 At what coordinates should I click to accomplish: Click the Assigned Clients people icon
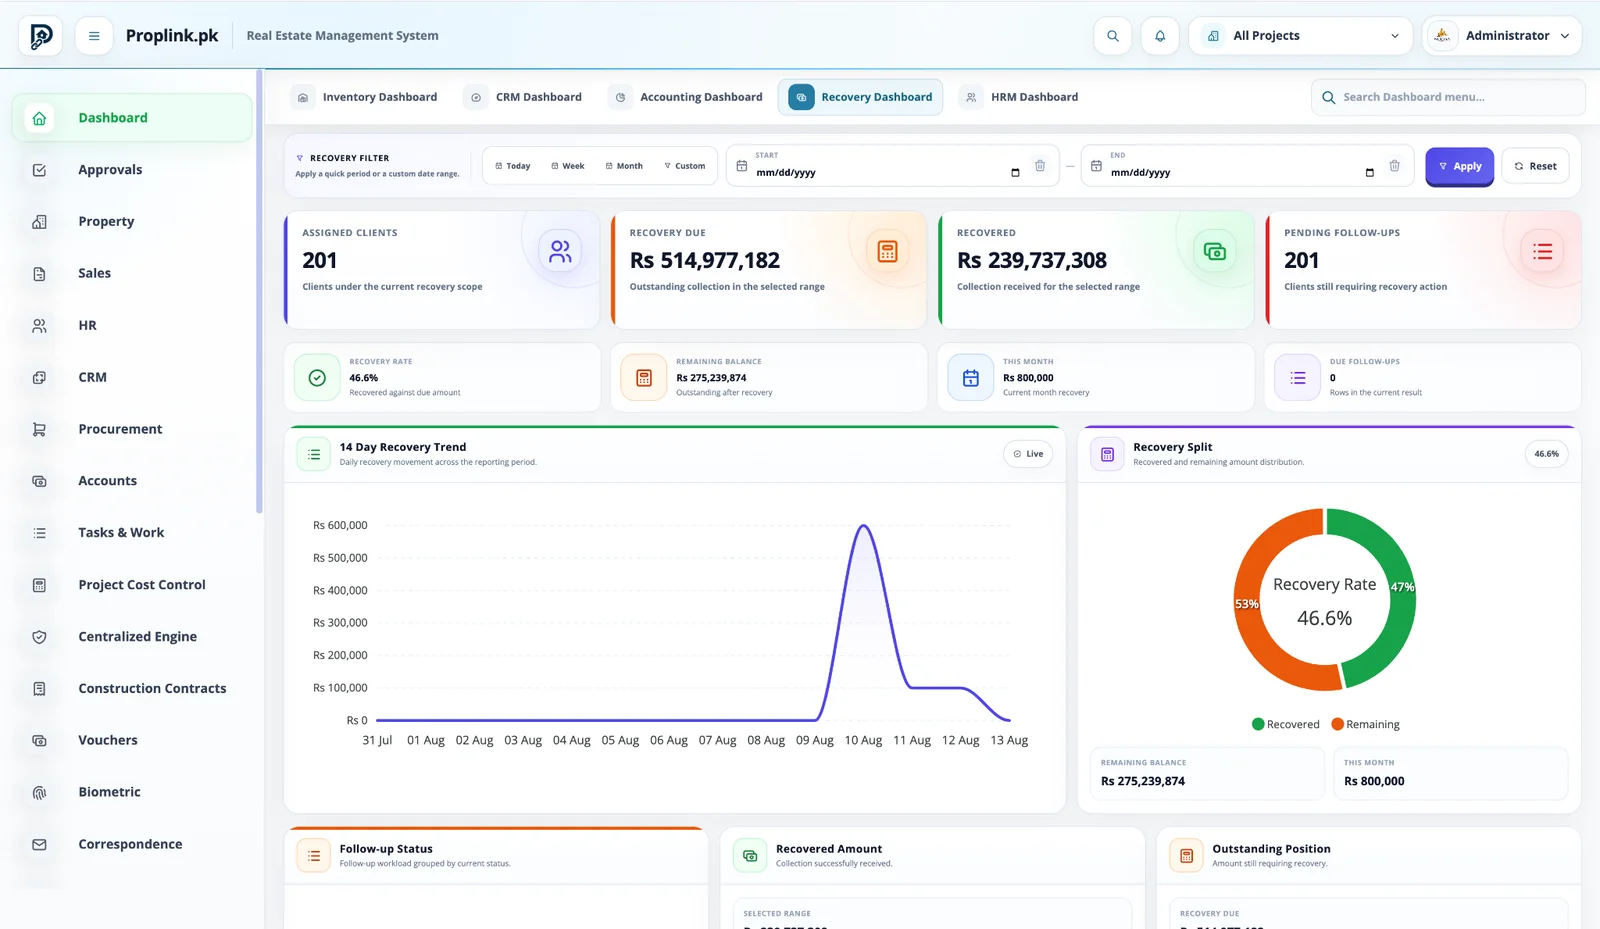tap(560, 251)
